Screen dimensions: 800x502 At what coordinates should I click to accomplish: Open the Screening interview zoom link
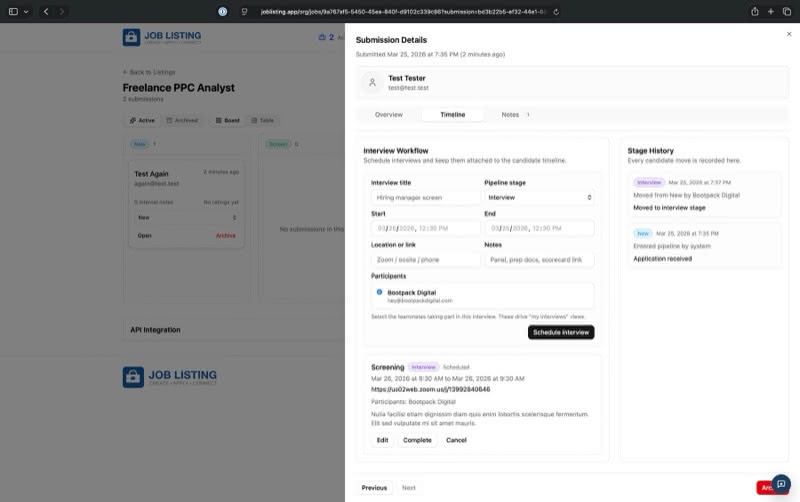coord(430,389)
